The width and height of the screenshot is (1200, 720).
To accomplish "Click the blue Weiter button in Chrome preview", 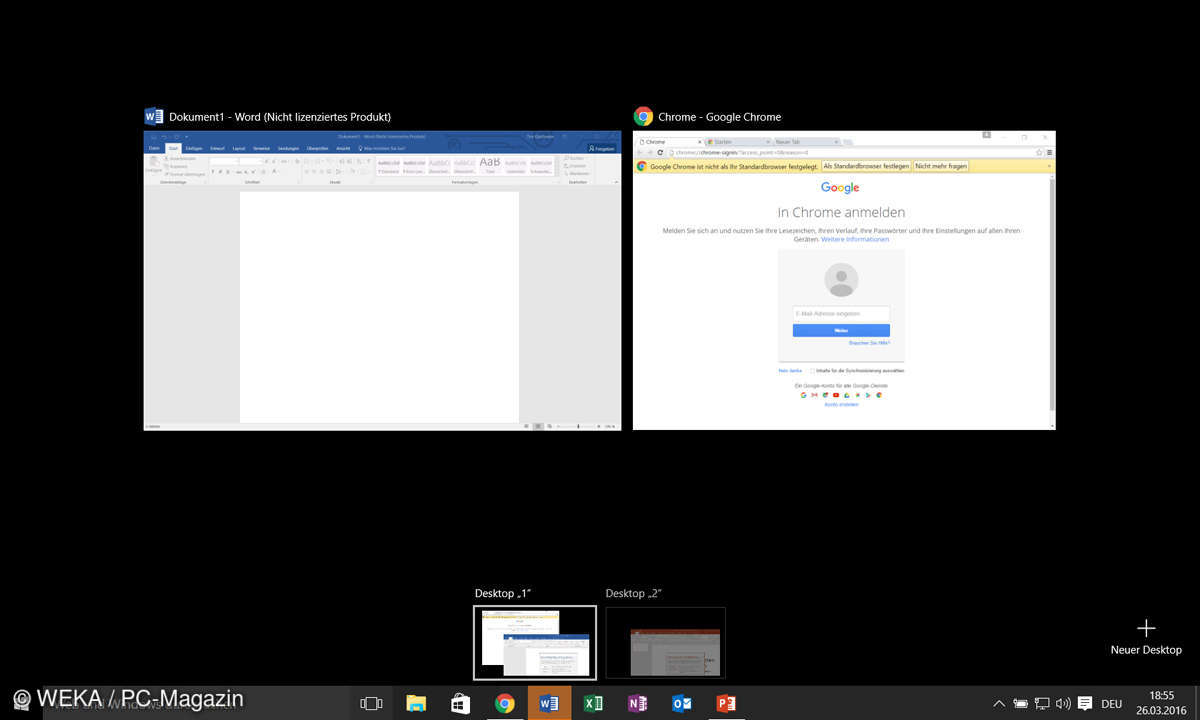I will 841,330.
